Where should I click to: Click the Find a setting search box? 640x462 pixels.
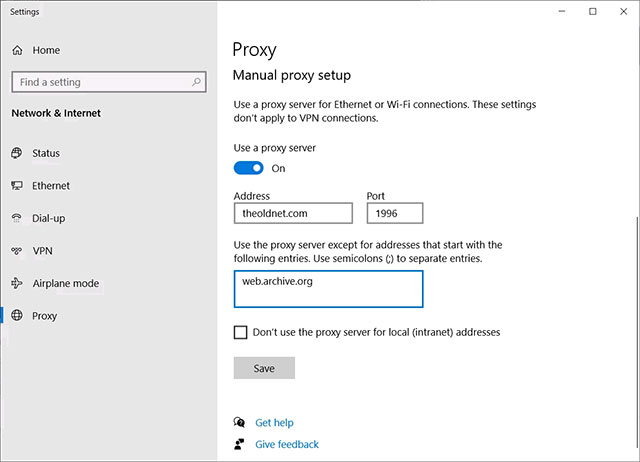click(109, 82)
